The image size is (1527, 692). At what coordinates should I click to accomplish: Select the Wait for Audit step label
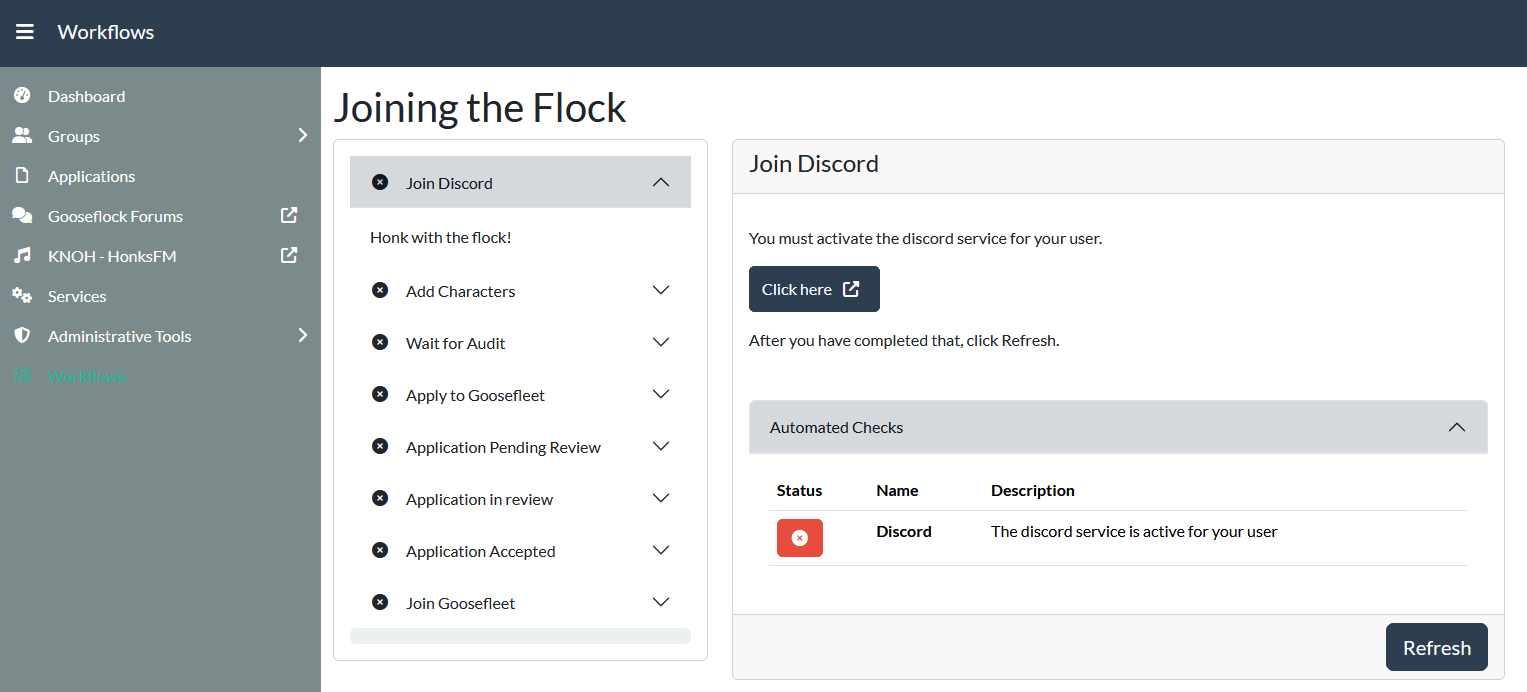click(x=455, y=343)
